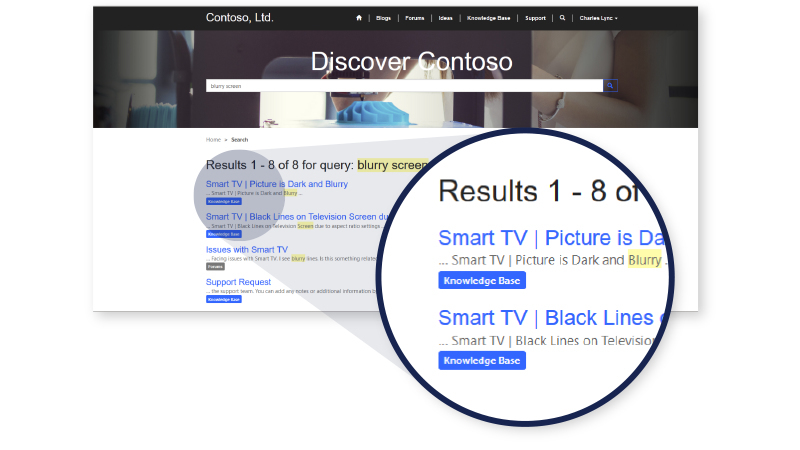The width and height of the screenshot is (800, 450).
Task: Open the Support menu item
Action: (x=535, y=18)
